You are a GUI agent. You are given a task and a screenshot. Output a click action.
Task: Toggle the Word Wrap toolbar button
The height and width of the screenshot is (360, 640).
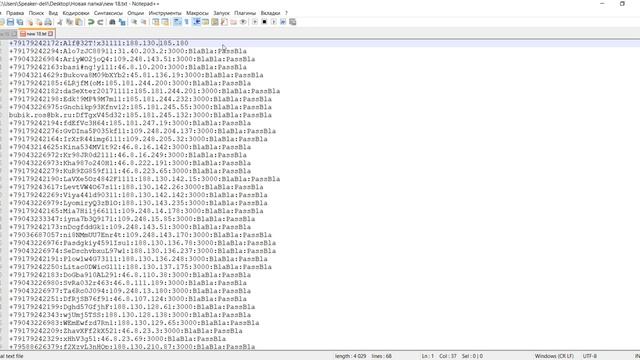(x=177, y=22)
